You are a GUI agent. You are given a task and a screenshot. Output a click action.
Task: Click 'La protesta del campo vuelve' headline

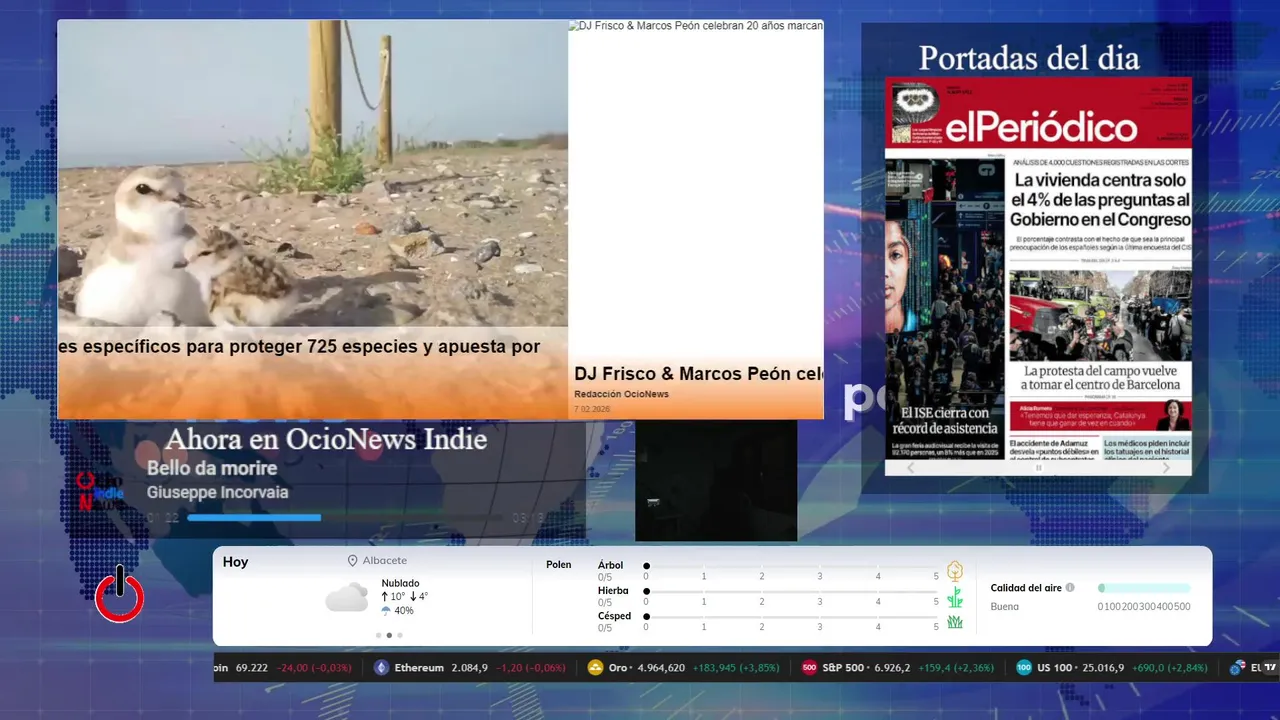[1100, 377]
